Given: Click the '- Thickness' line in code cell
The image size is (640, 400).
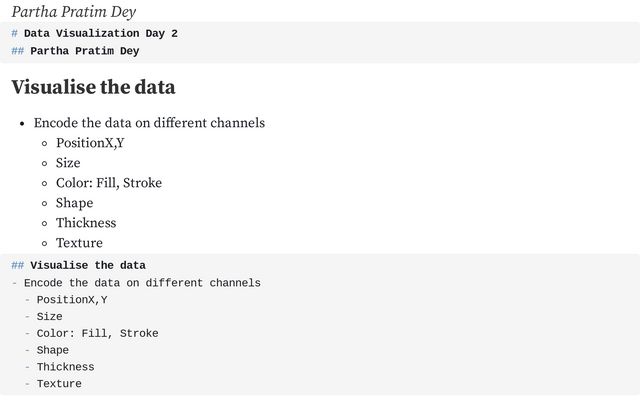Looking at the screenshot, I should tap(59, 367).
